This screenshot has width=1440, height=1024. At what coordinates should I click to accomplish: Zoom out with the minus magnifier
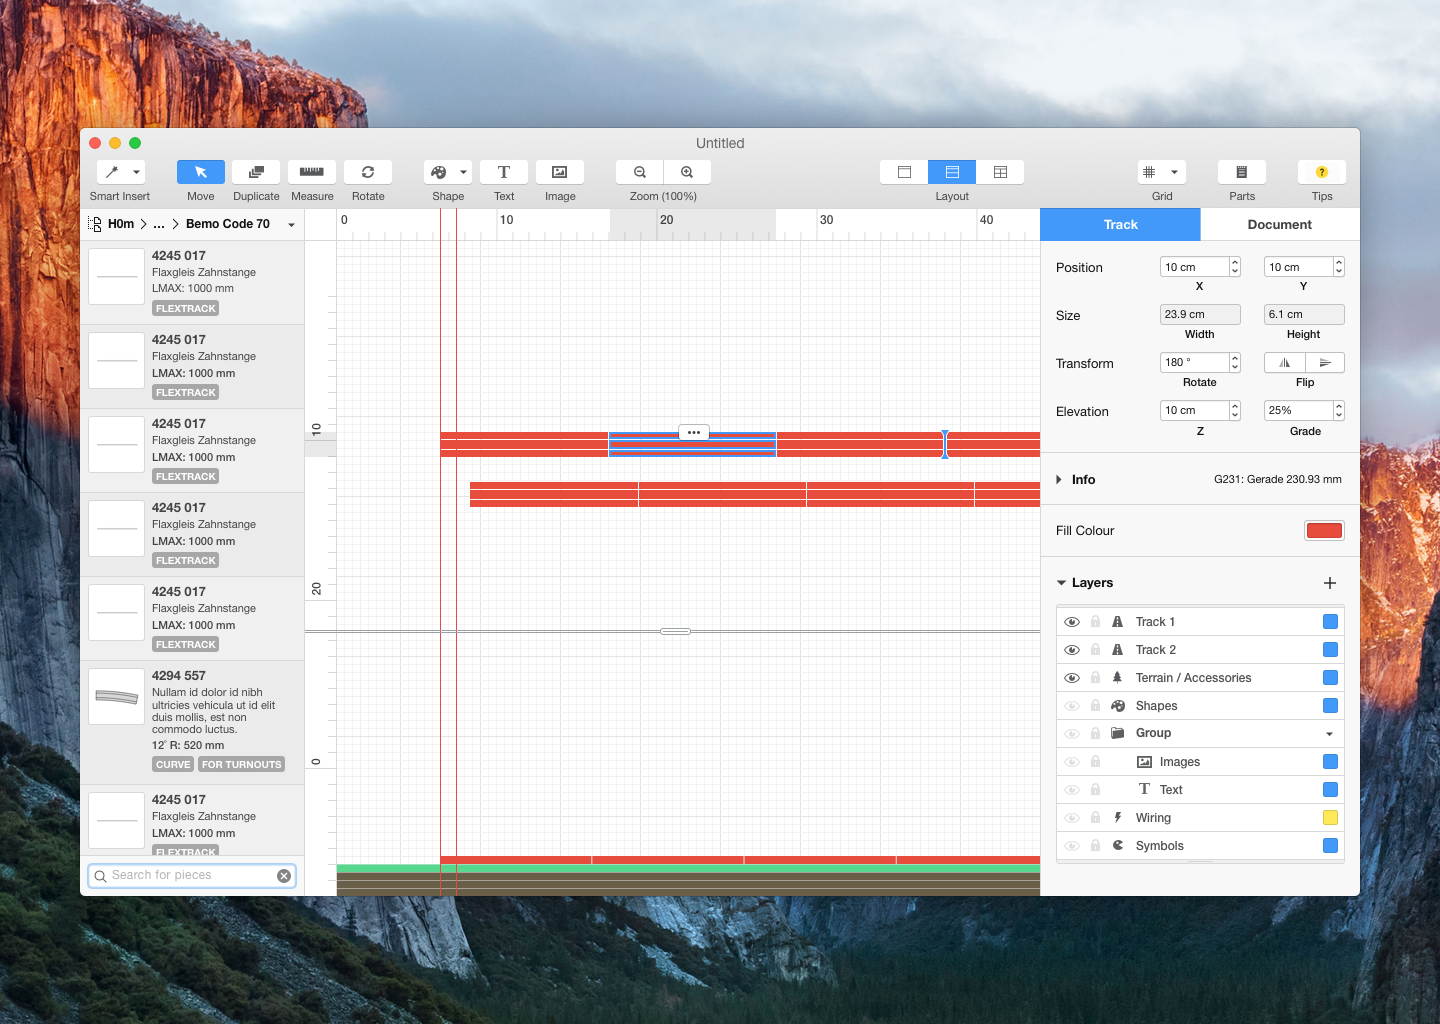pos(640,172)
